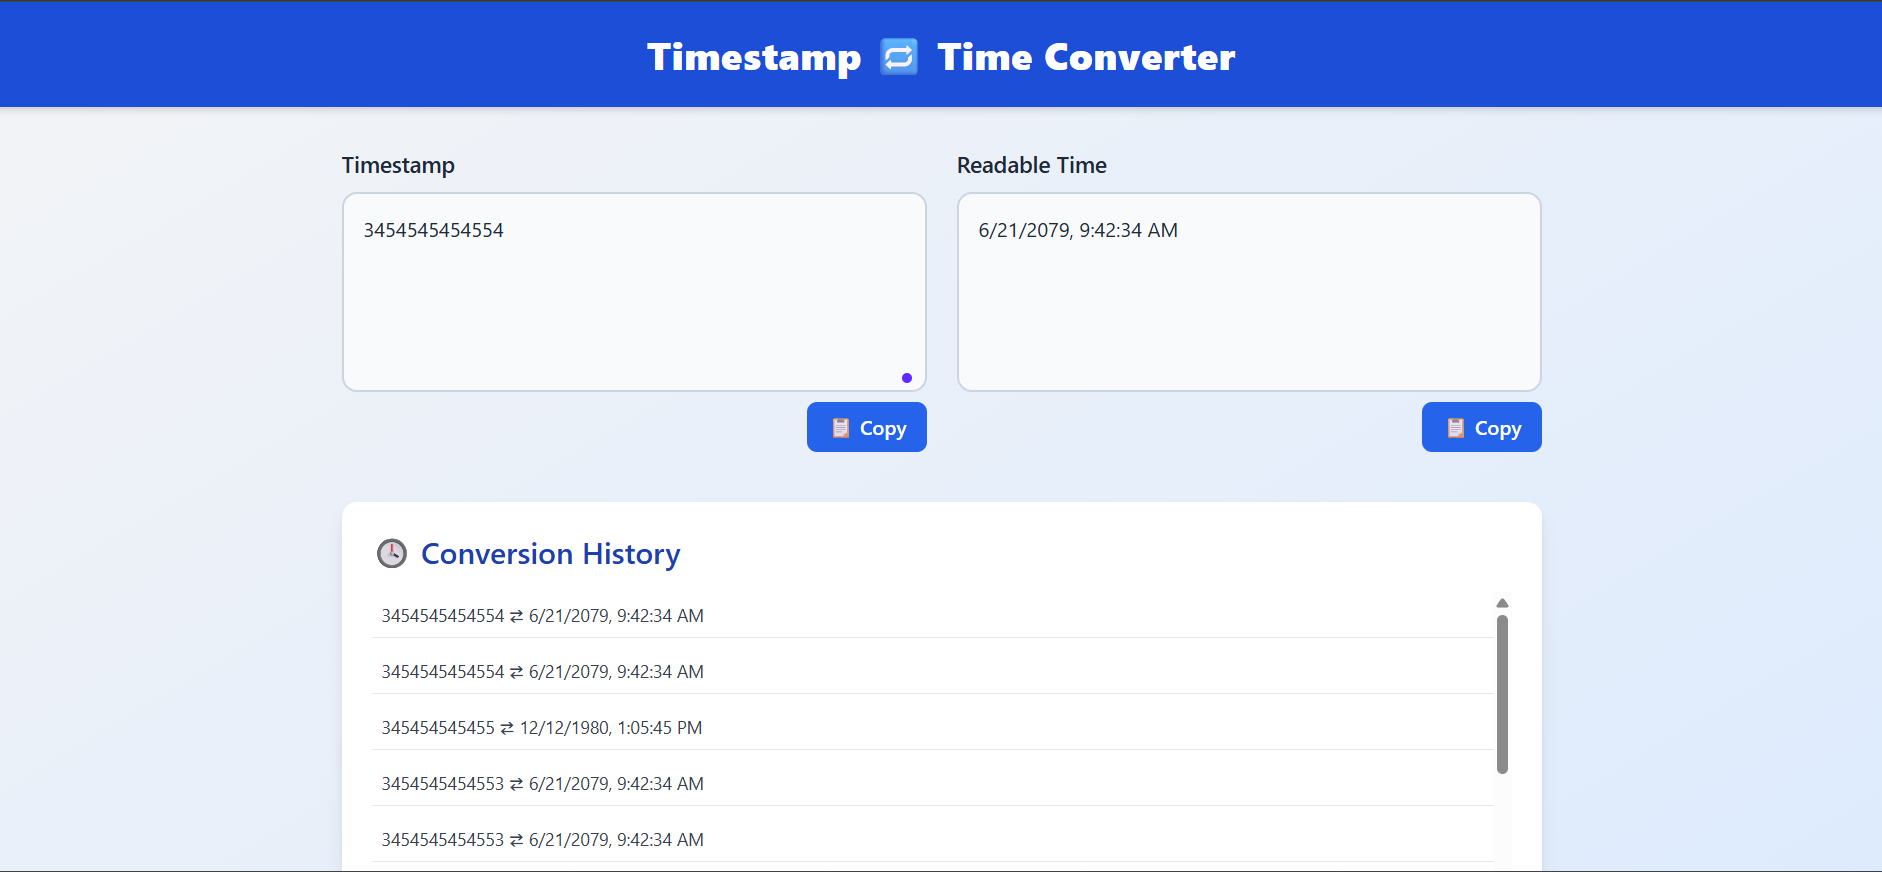The width and height of the screenshot is (1882, 872).
Task: Select first history row 3454545454554
Action: tap(932, 616)
